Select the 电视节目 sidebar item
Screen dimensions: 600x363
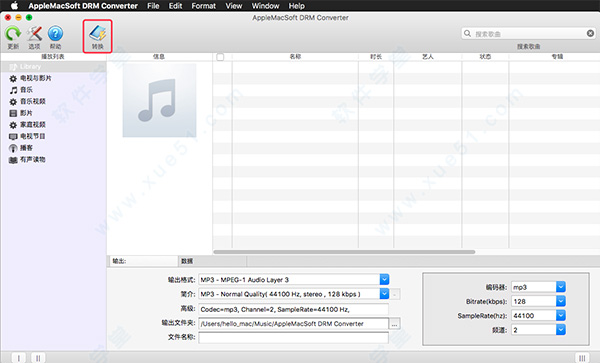33,136
